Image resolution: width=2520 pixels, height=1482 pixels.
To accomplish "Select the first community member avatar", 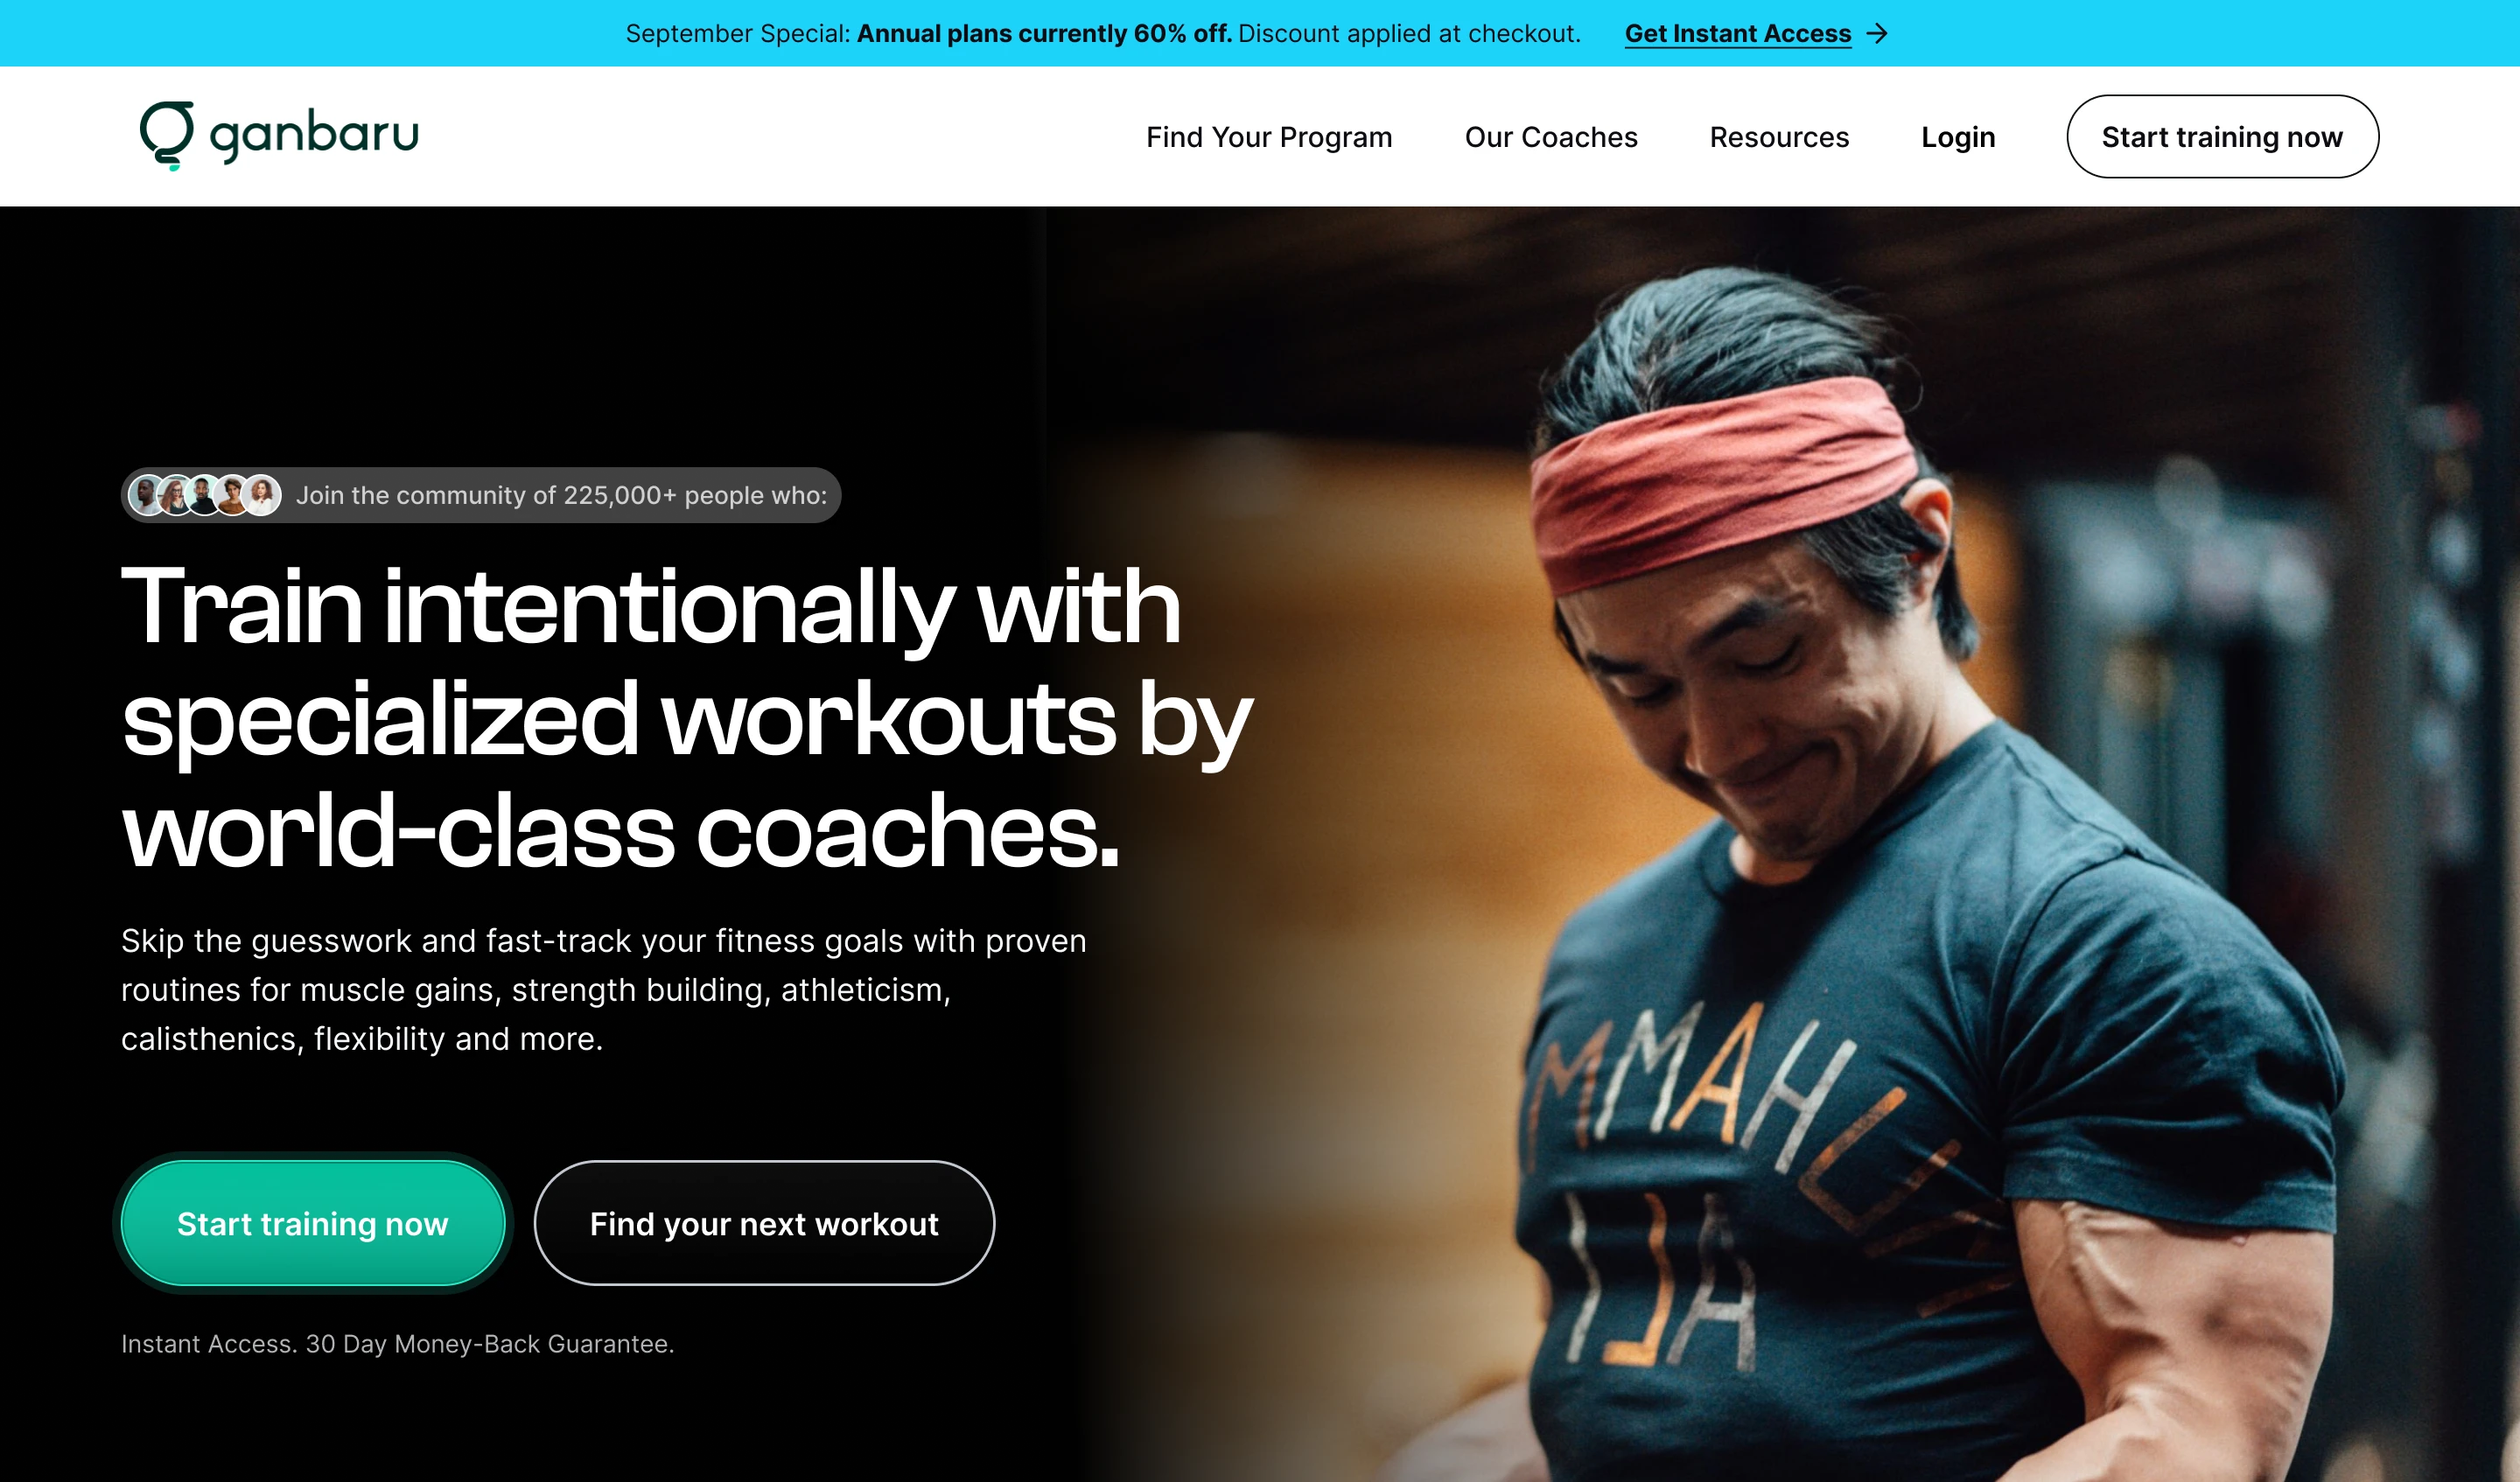I will pyautogui.click(x=147, y=495).
